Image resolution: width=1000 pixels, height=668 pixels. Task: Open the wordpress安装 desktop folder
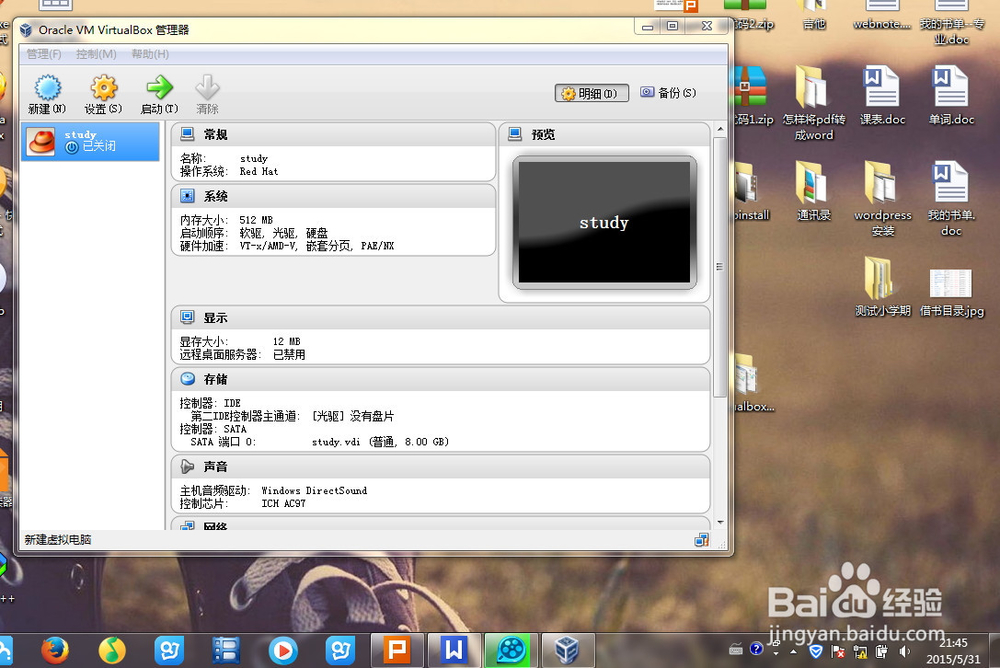pyautogui.click(x=883, y=199)
